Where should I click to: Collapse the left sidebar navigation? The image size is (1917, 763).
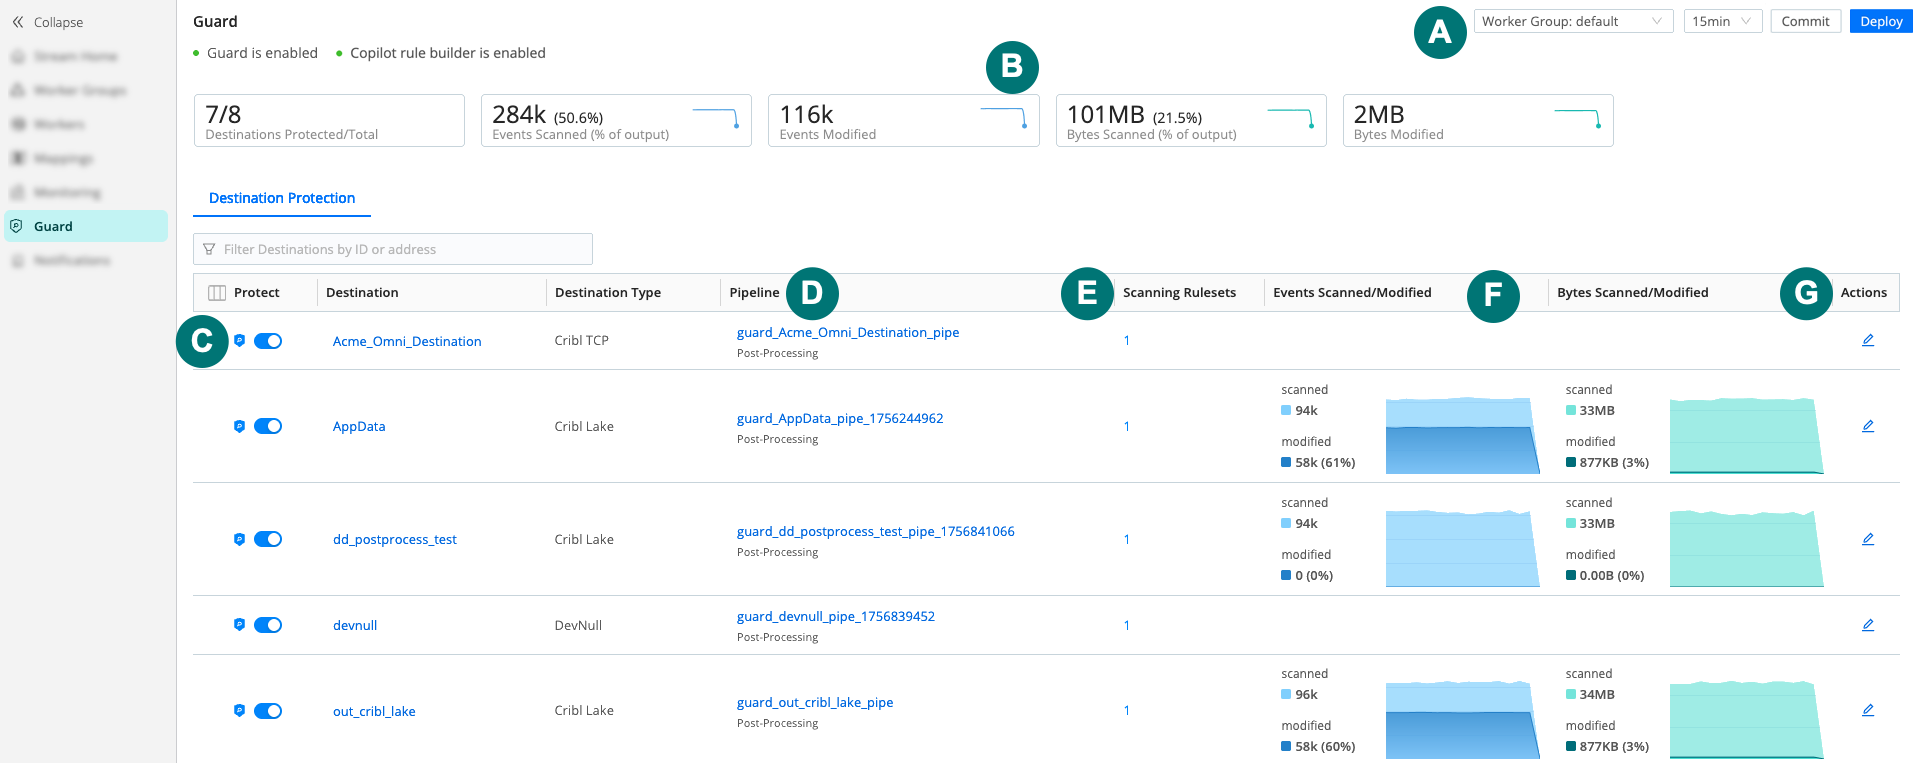pos(47,22)
